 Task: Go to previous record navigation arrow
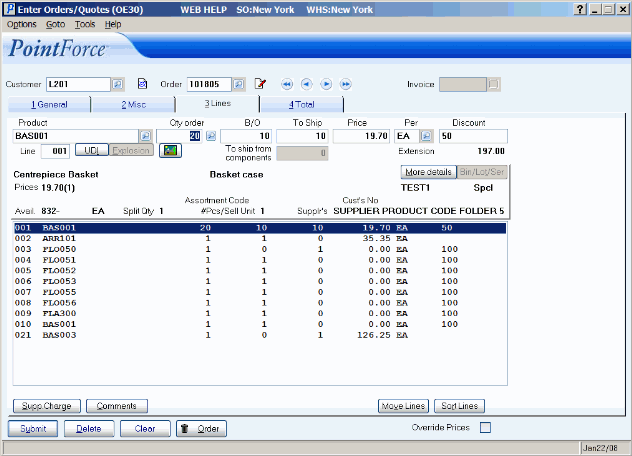[x=306, y=84]
